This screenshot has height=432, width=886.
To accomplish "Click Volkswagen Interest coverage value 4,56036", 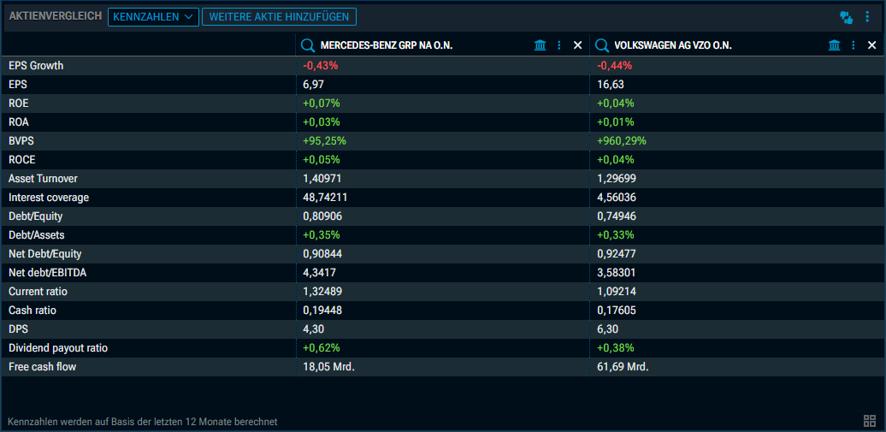I will point(616,198).
